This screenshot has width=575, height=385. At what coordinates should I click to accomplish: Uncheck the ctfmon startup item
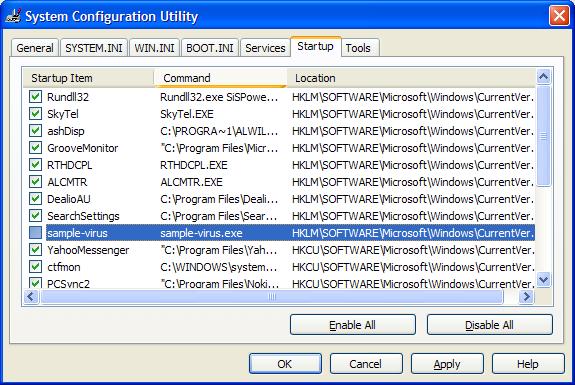tap(35, 267)
